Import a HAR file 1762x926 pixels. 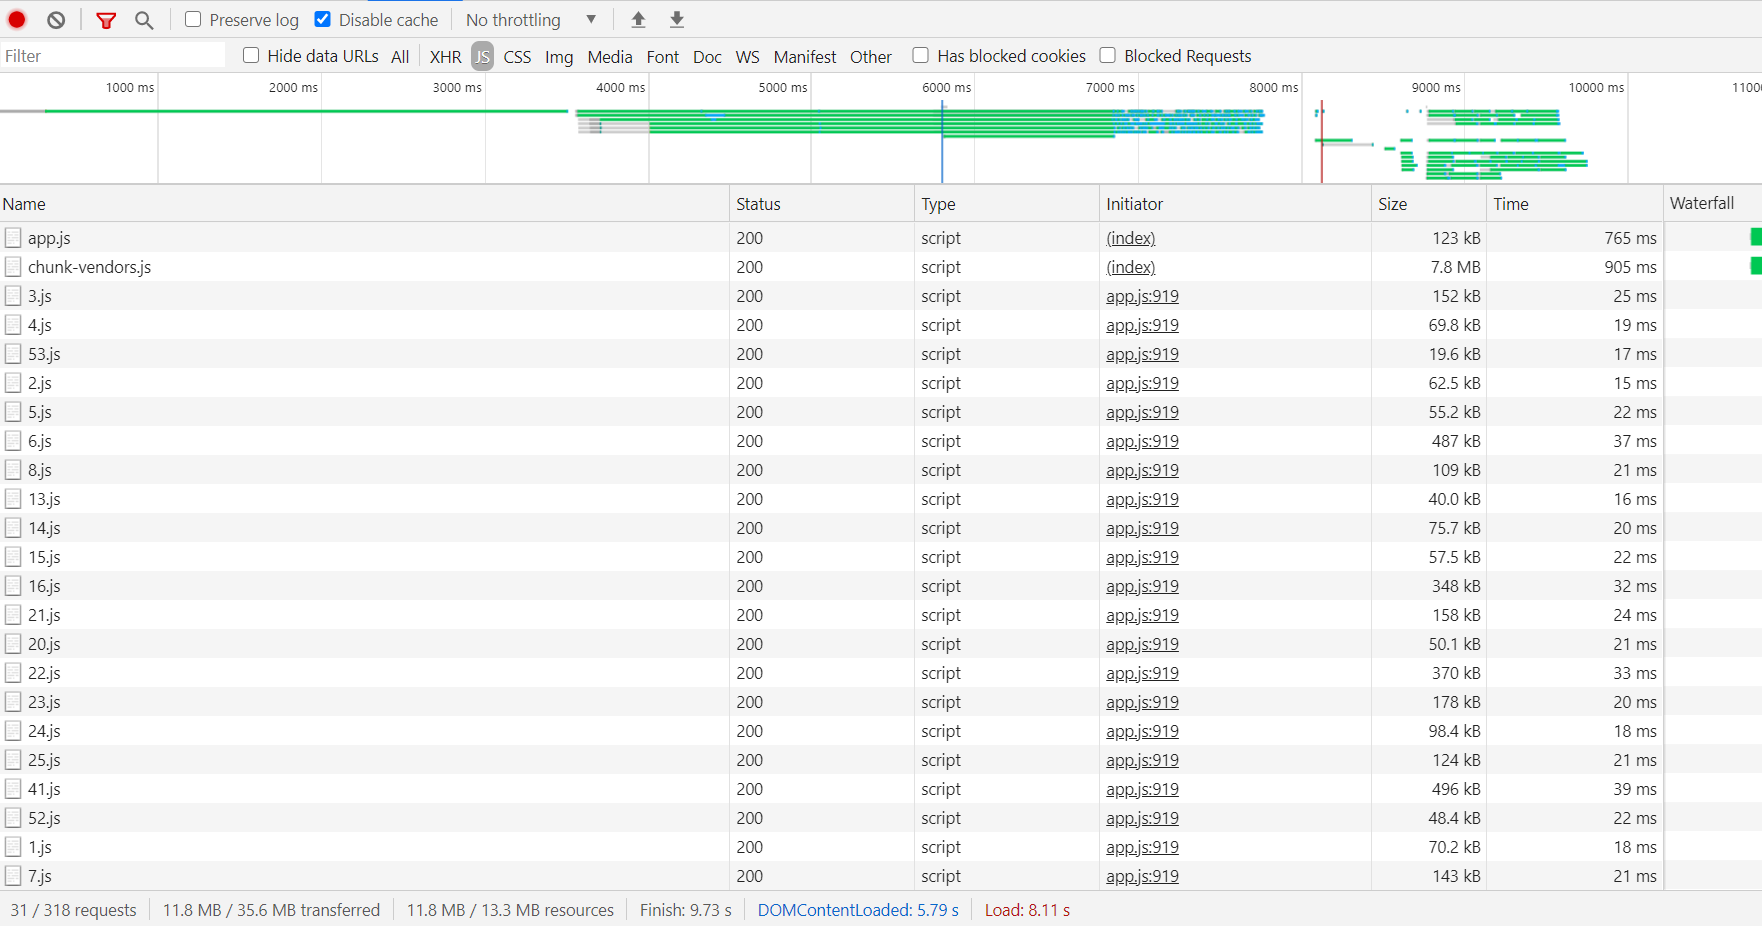638,19
